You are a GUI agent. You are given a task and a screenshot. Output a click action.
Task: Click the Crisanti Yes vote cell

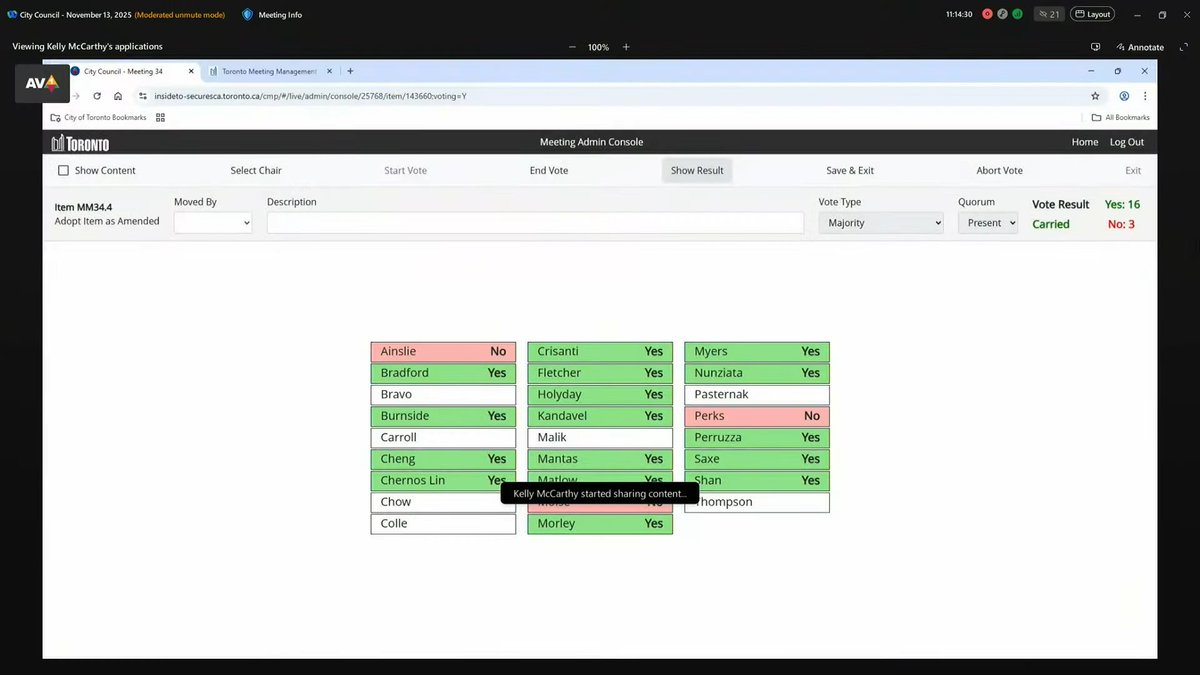pos(600,351)
